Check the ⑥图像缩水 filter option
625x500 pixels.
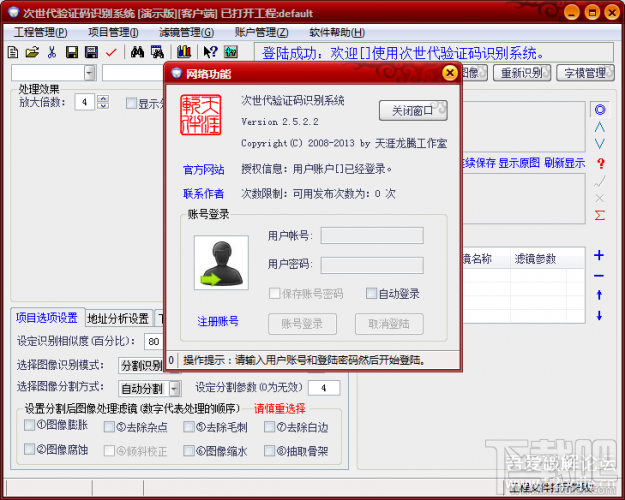189,451
